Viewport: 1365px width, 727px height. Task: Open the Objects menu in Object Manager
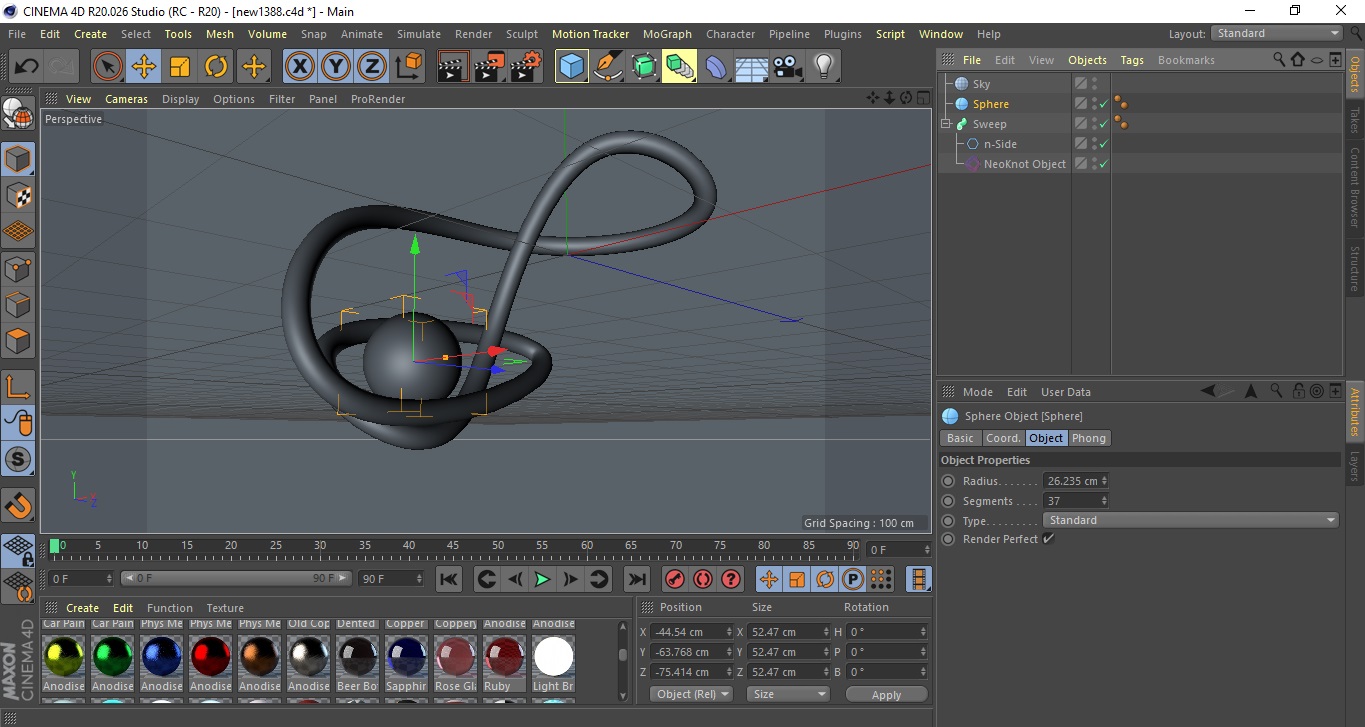coord(1087,60)
